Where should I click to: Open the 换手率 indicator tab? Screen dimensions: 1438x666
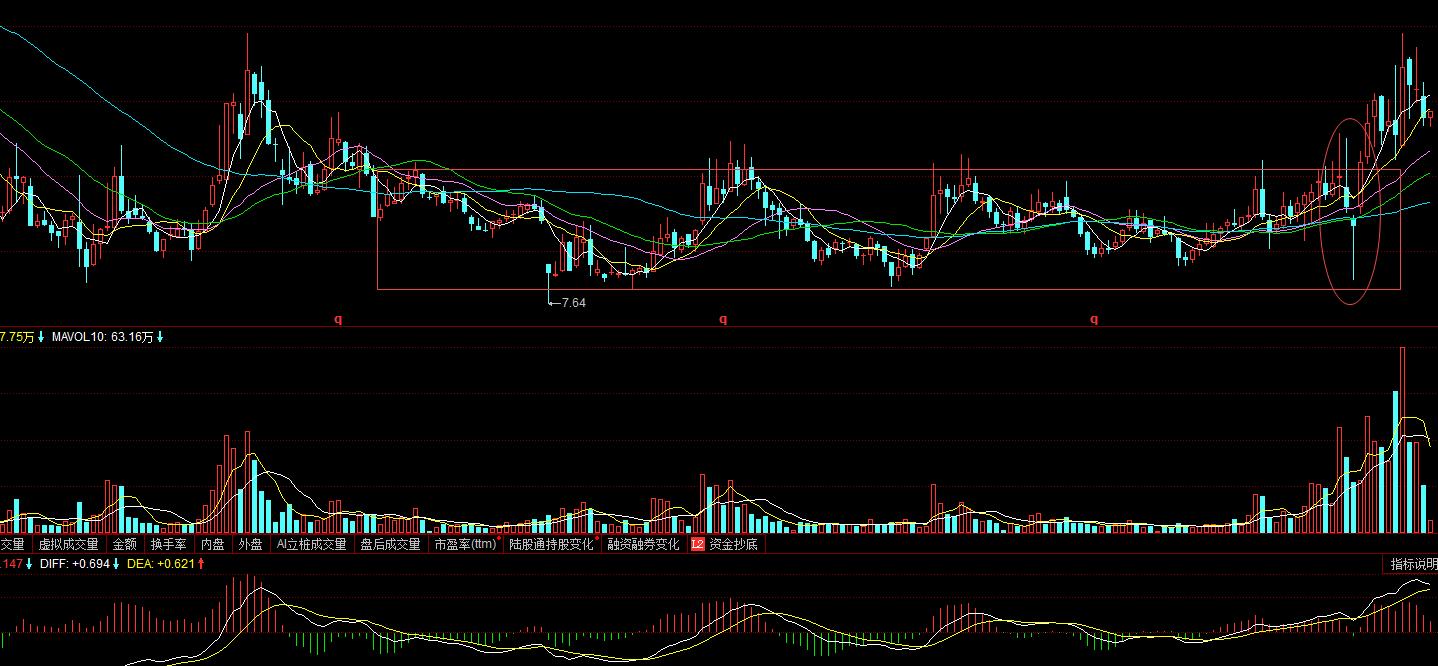[x=169, y=545]
